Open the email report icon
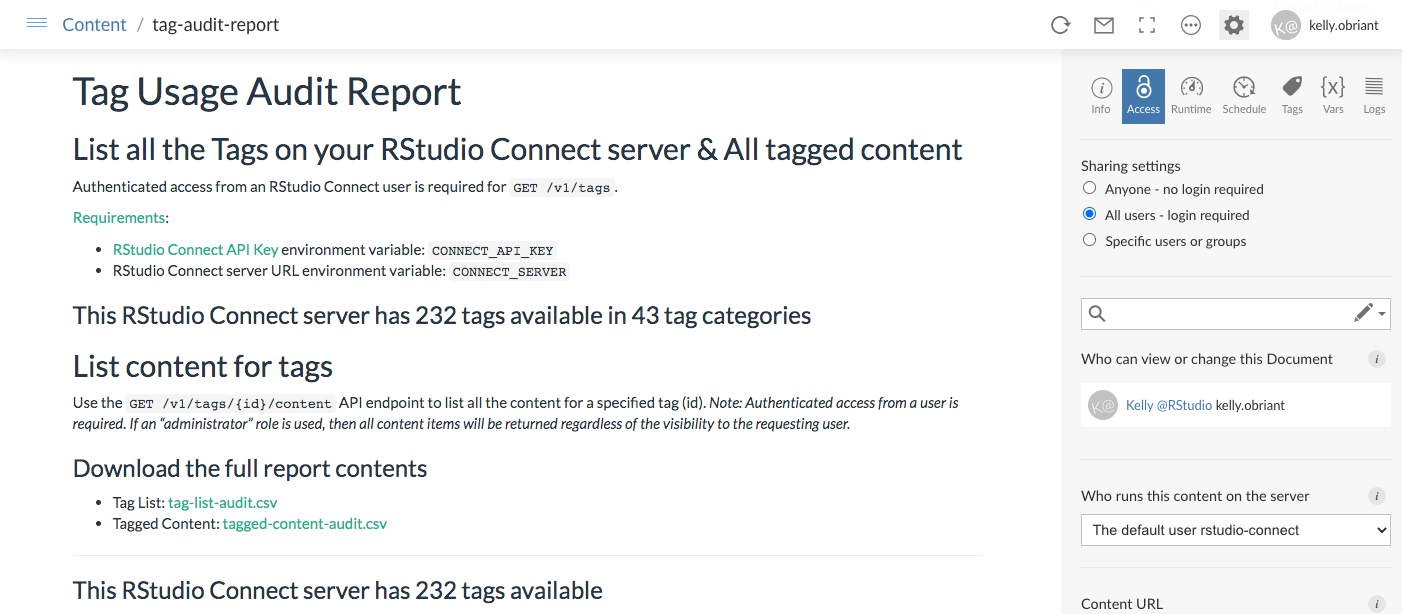 tap(1103, 25)
